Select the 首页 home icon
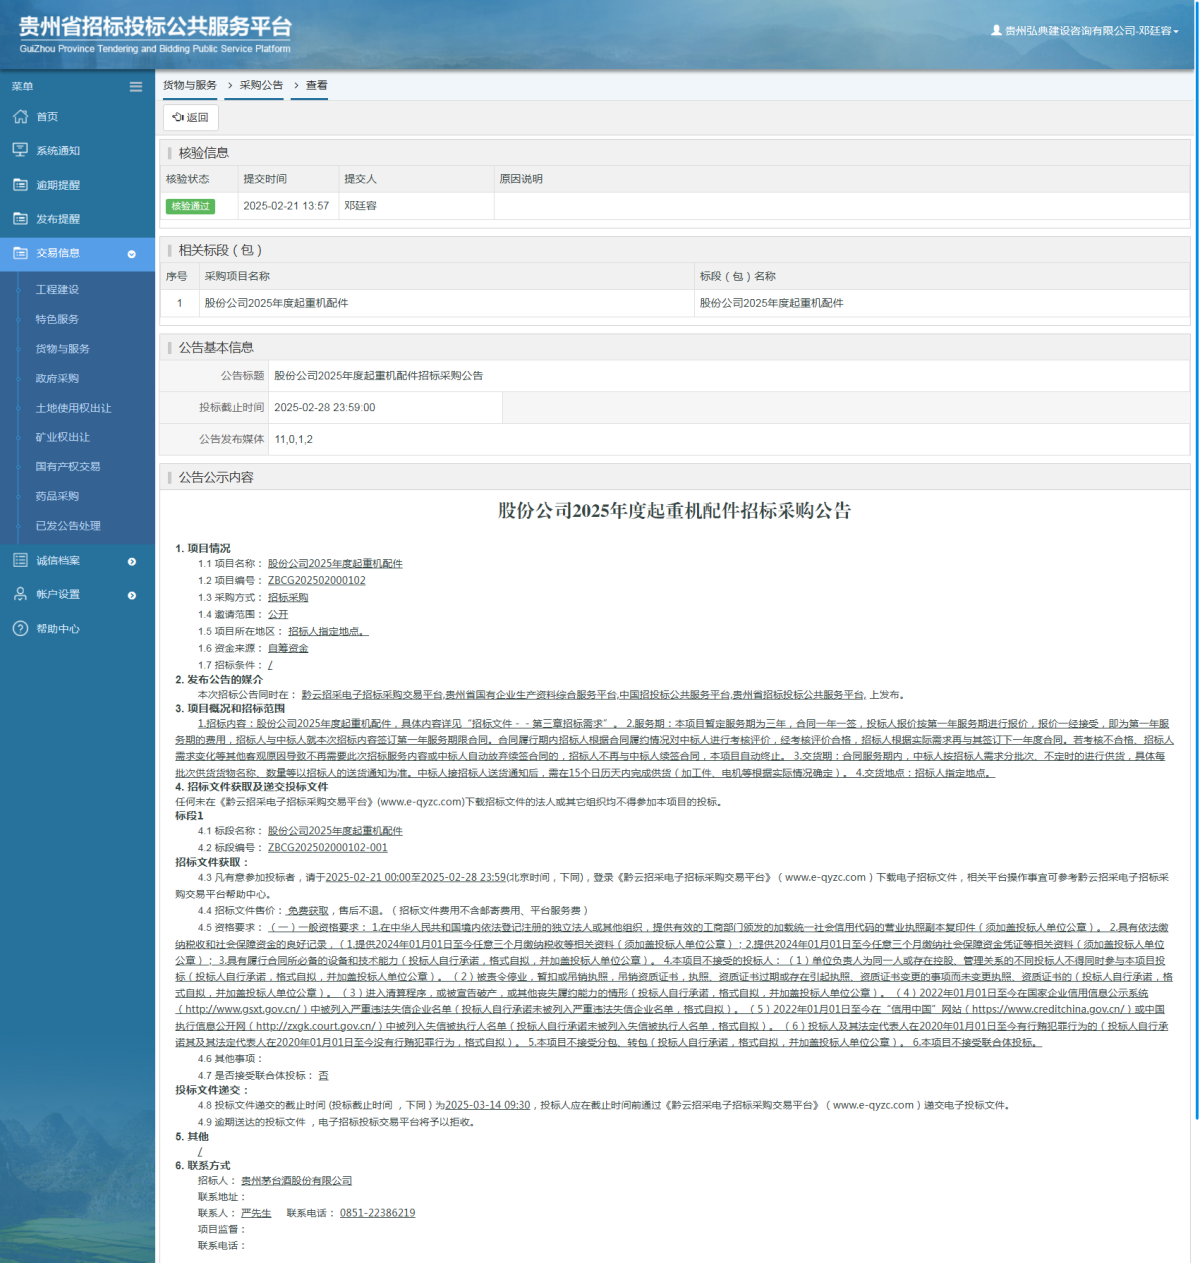Image resolution: width=1200 pixels, height=1263 pixels. pos(20,116)
